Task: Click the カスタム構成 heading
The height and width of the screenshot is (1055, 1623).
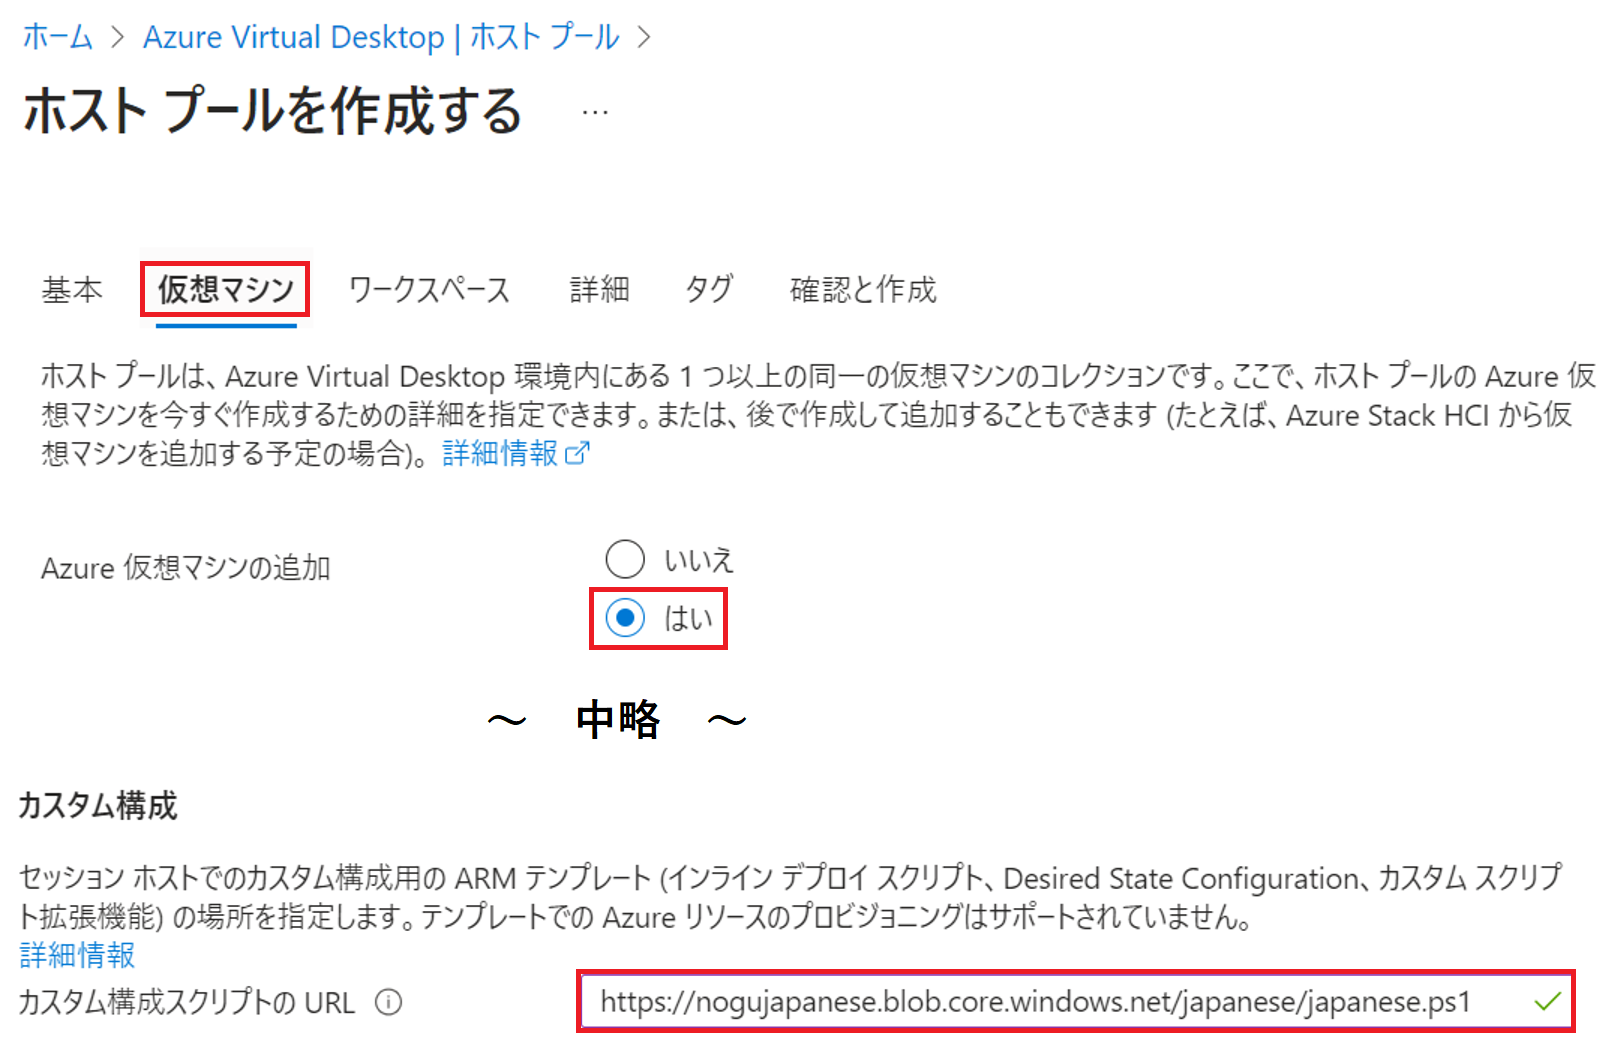Action: [98, 805]
